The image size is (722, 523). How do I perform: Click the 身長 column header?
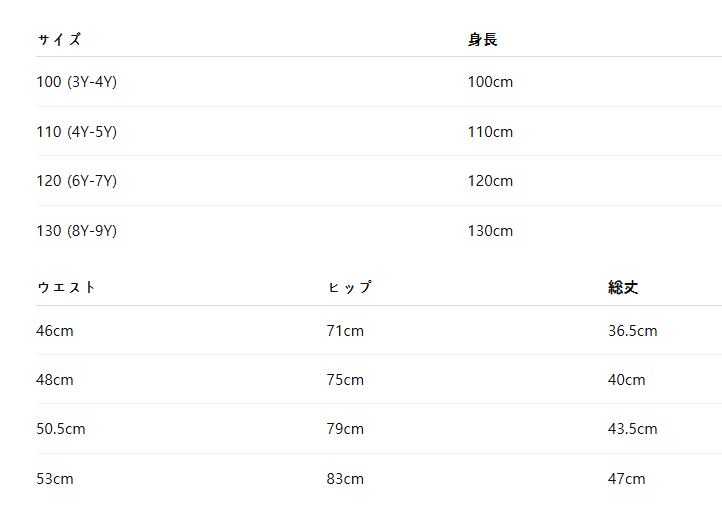482,40
